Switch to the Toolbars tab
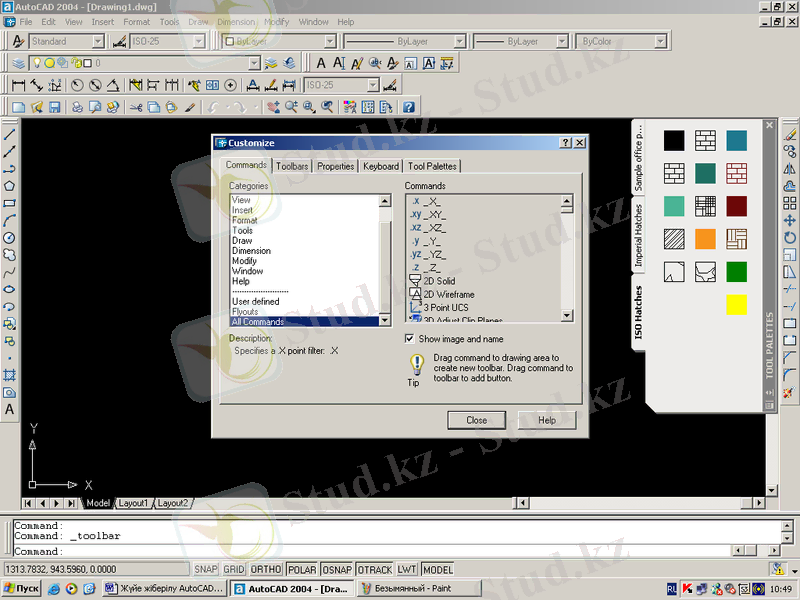The height and width of the screenshot is (600, 800). [292, 166]
